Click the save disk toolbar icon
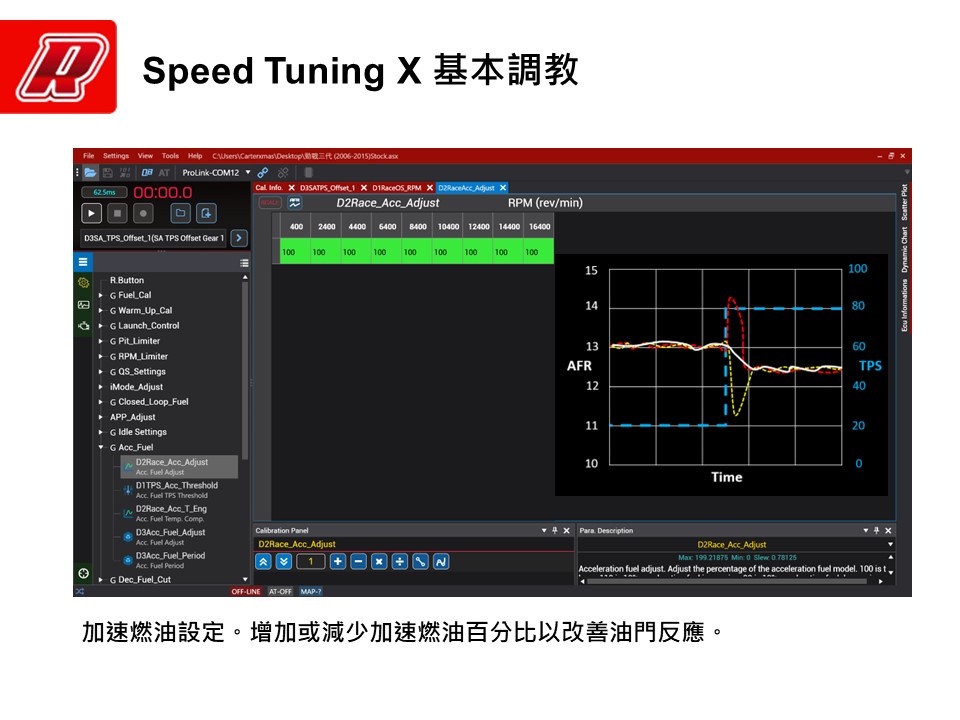960x720 pixels. point(108,173)
